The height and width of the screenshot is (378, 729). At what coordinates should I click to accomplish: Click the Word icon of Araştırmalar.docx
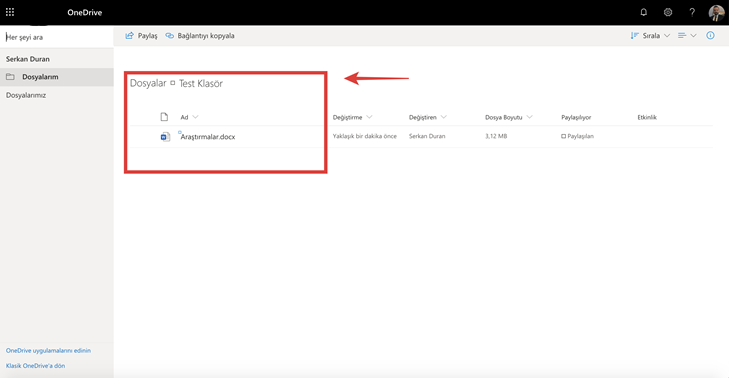[165, 137]
